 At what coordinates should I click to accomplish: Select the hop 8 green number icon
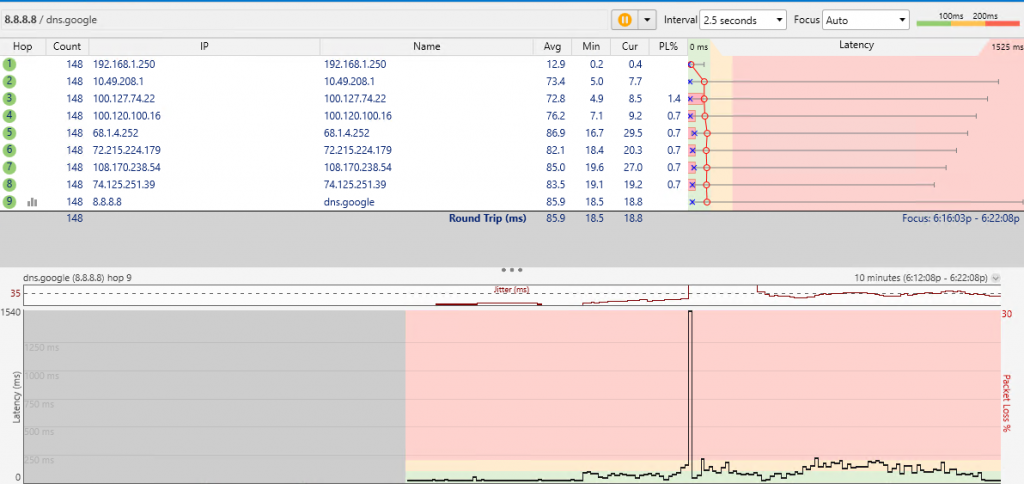(11, 184)
